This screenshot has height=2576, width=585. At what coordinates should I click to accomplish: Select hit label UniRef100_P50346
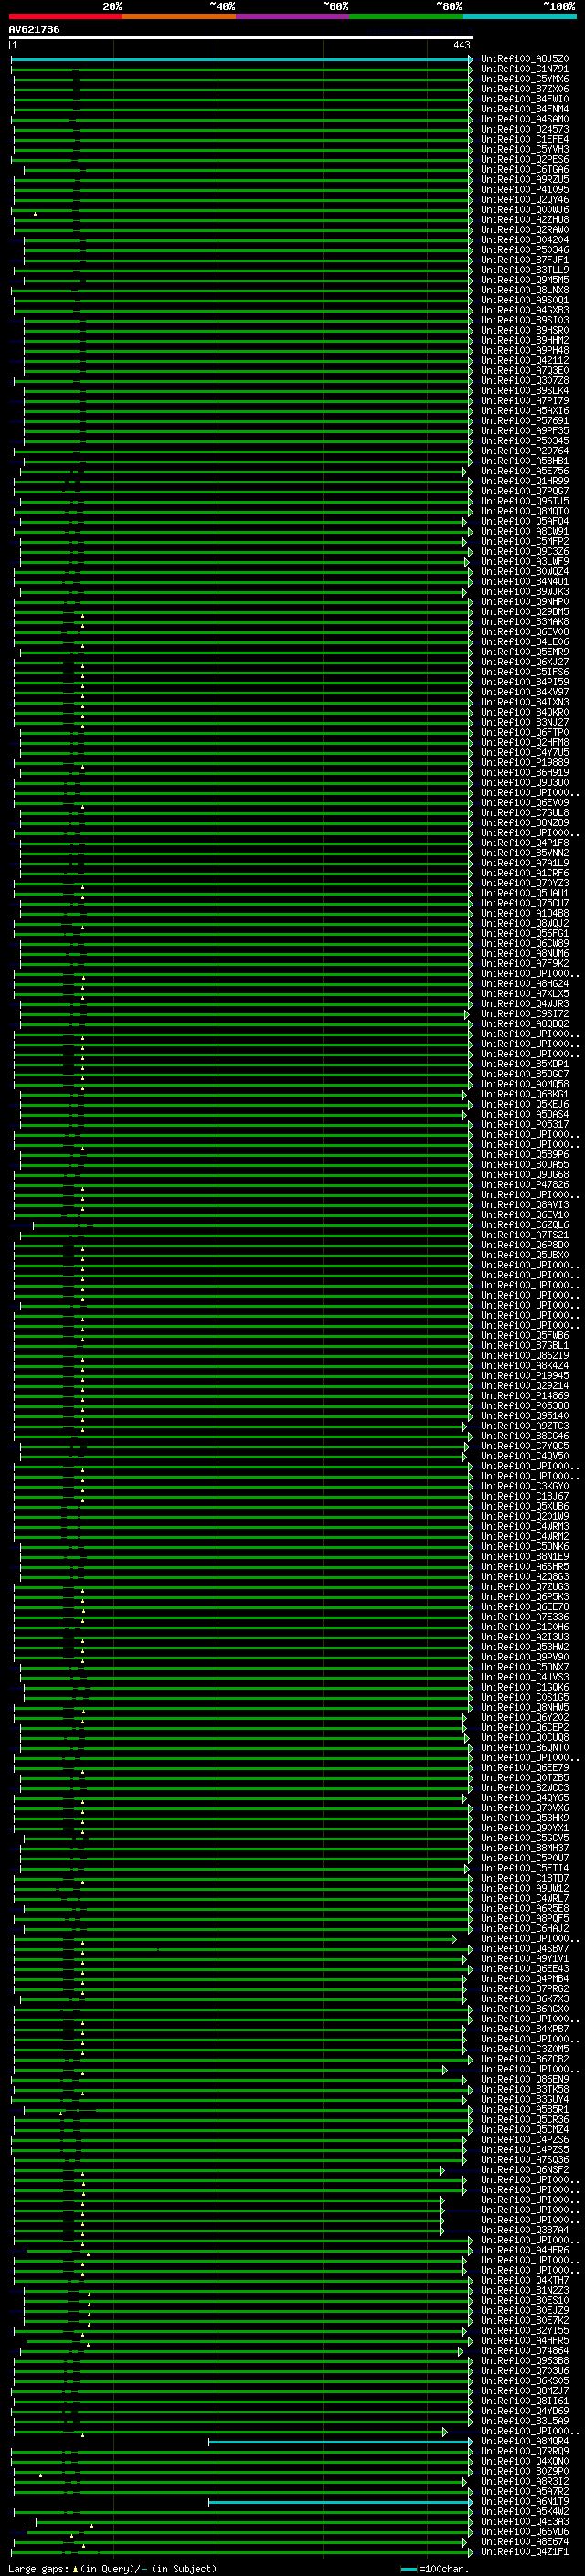pos(525,250)
